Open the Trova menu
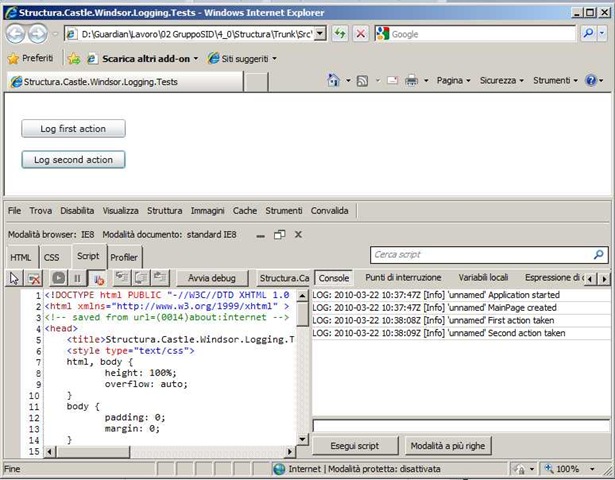 coord(40,211)
